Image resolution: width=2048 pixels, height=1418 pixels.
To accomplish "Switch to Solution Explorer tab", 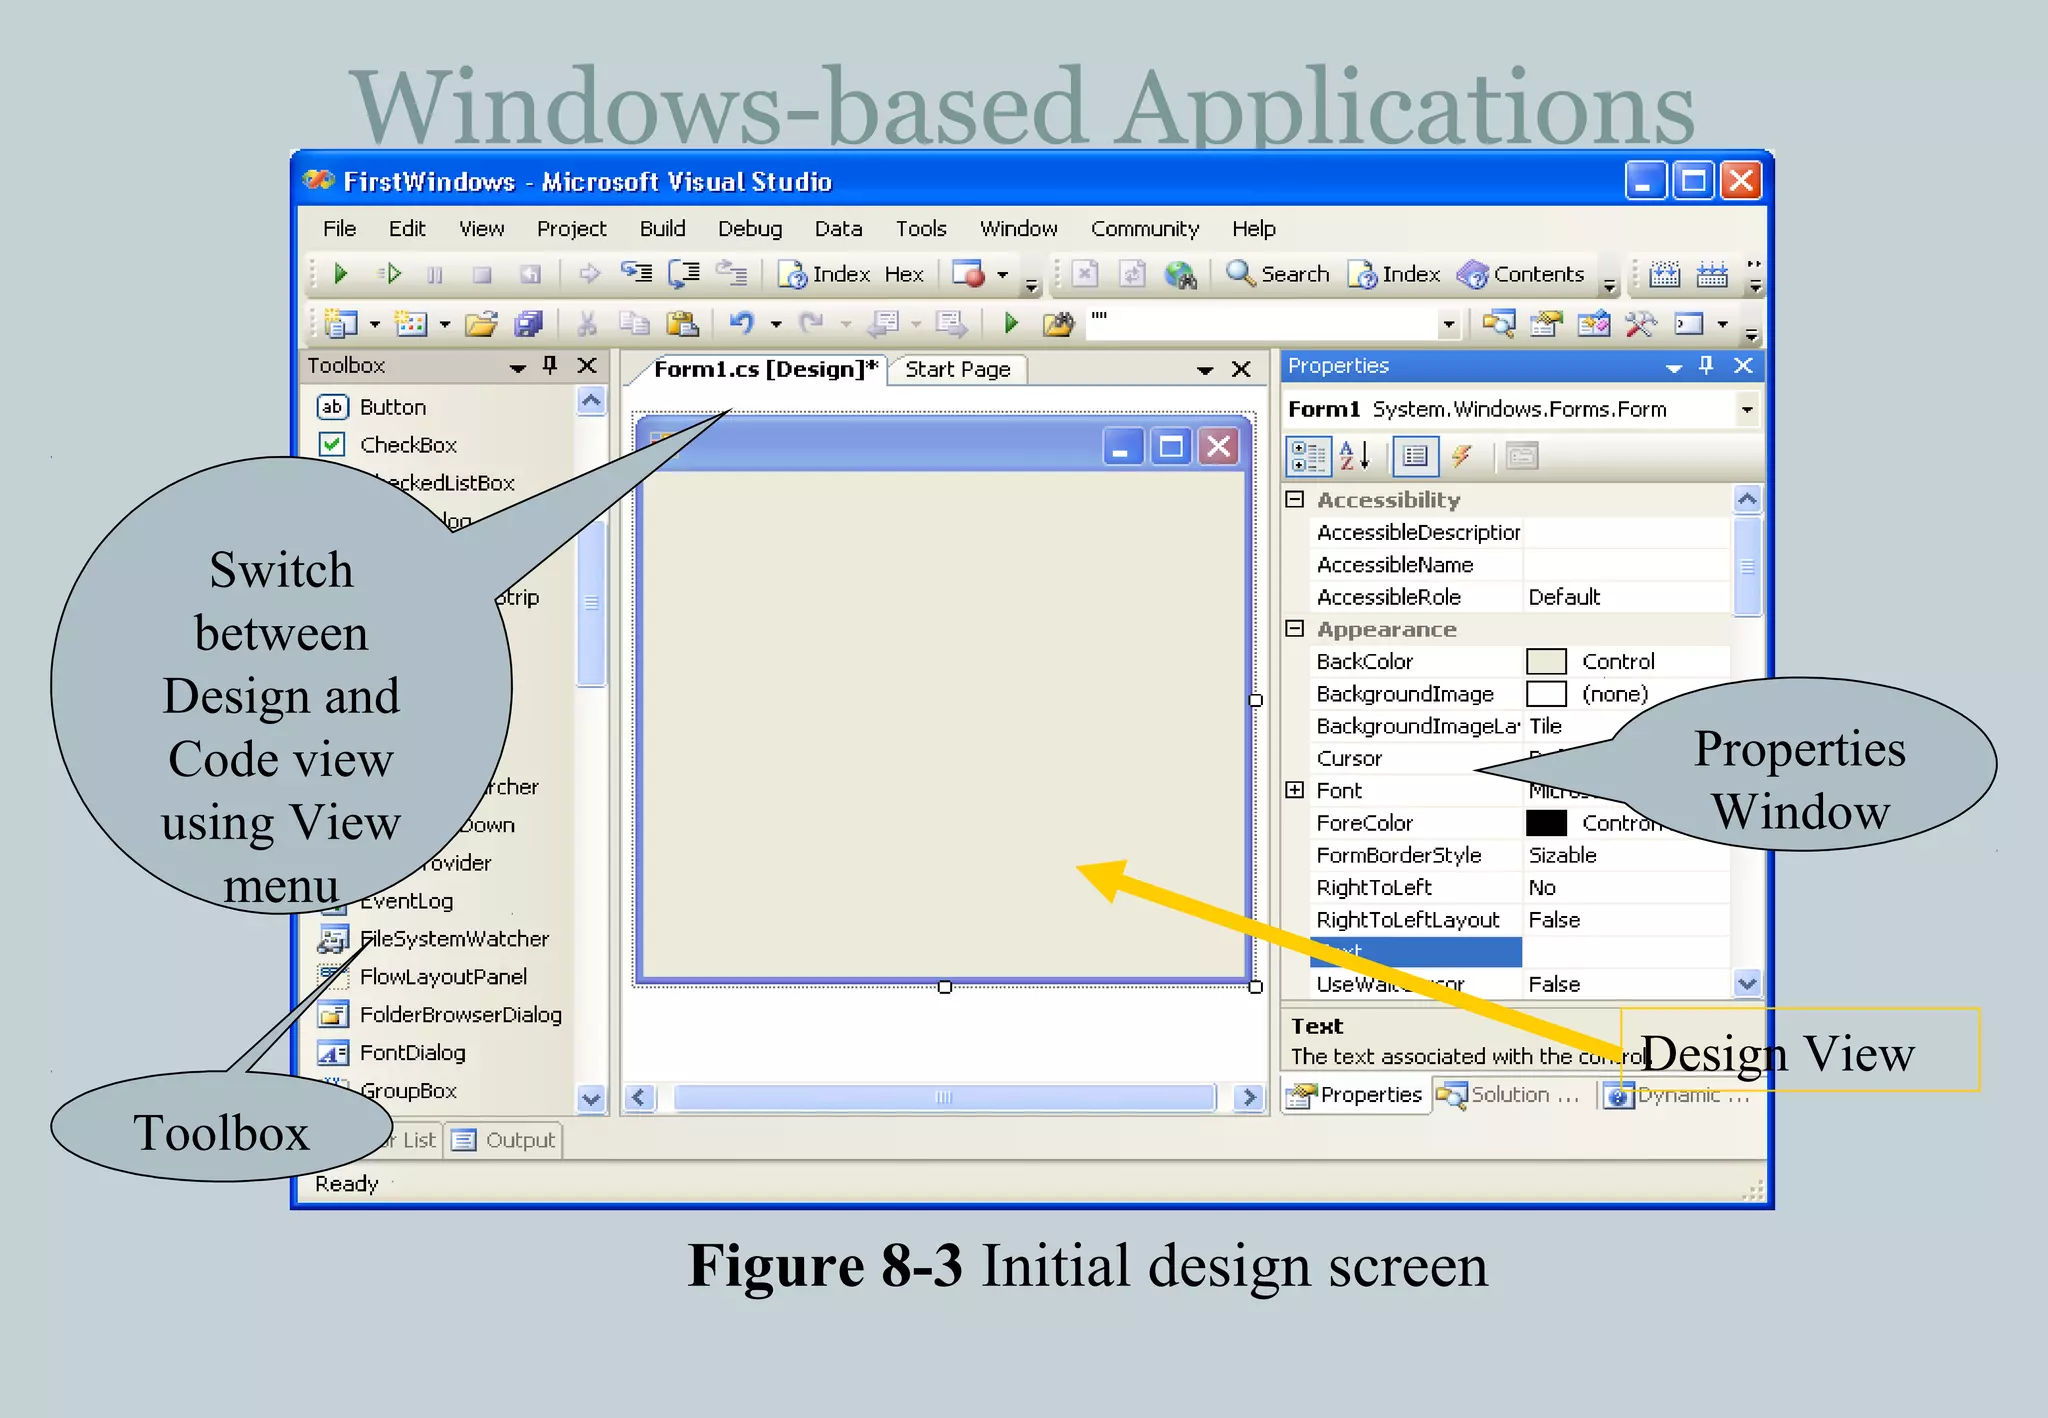I will [x=1511, y=1095].
